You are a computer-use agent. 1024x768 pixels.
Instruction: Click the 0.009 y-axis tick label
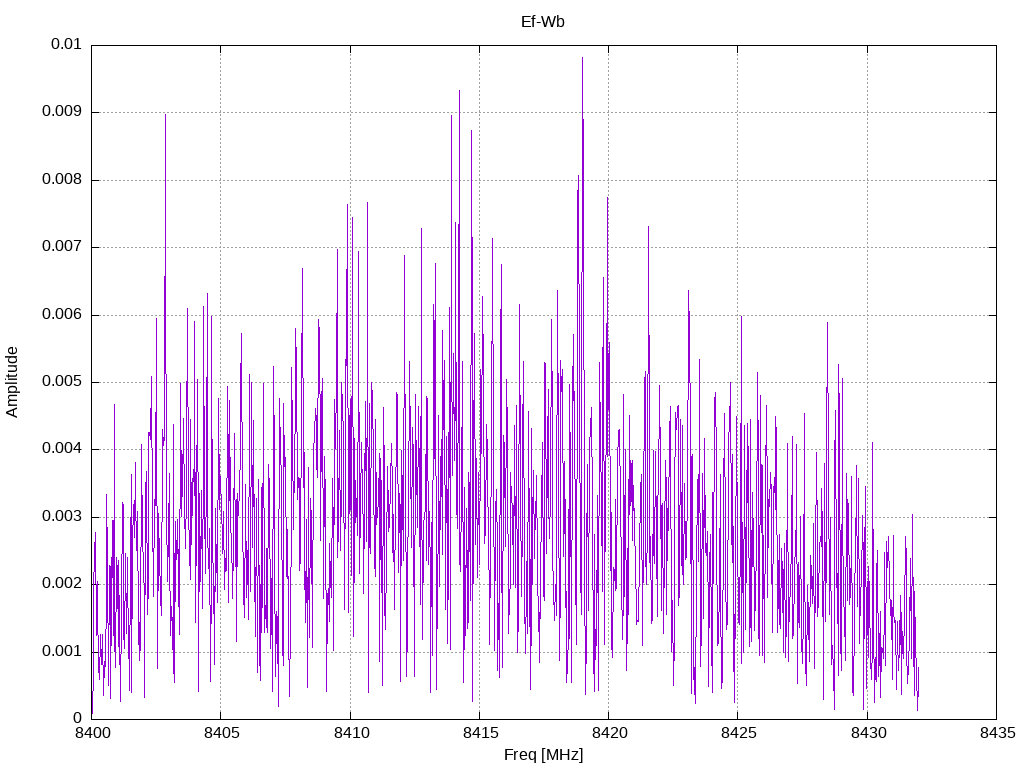[62, 112]
